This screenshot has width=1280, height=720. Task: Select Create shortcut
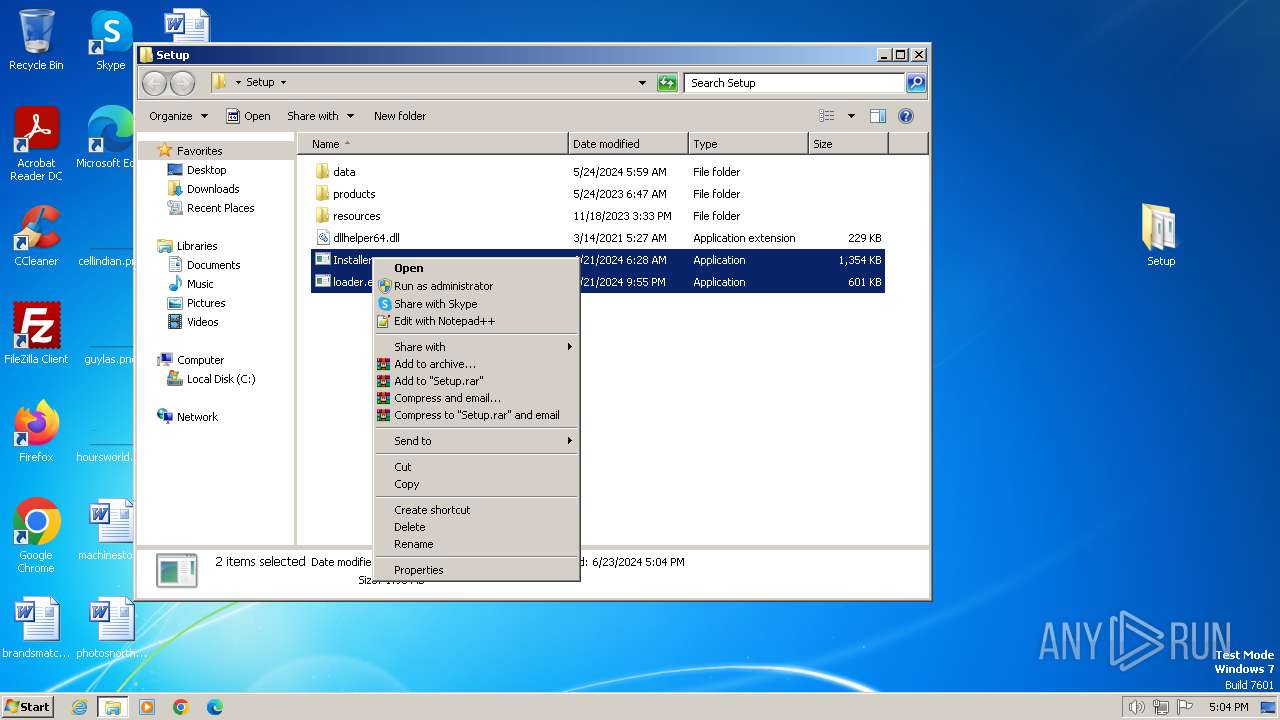[476, 510]
